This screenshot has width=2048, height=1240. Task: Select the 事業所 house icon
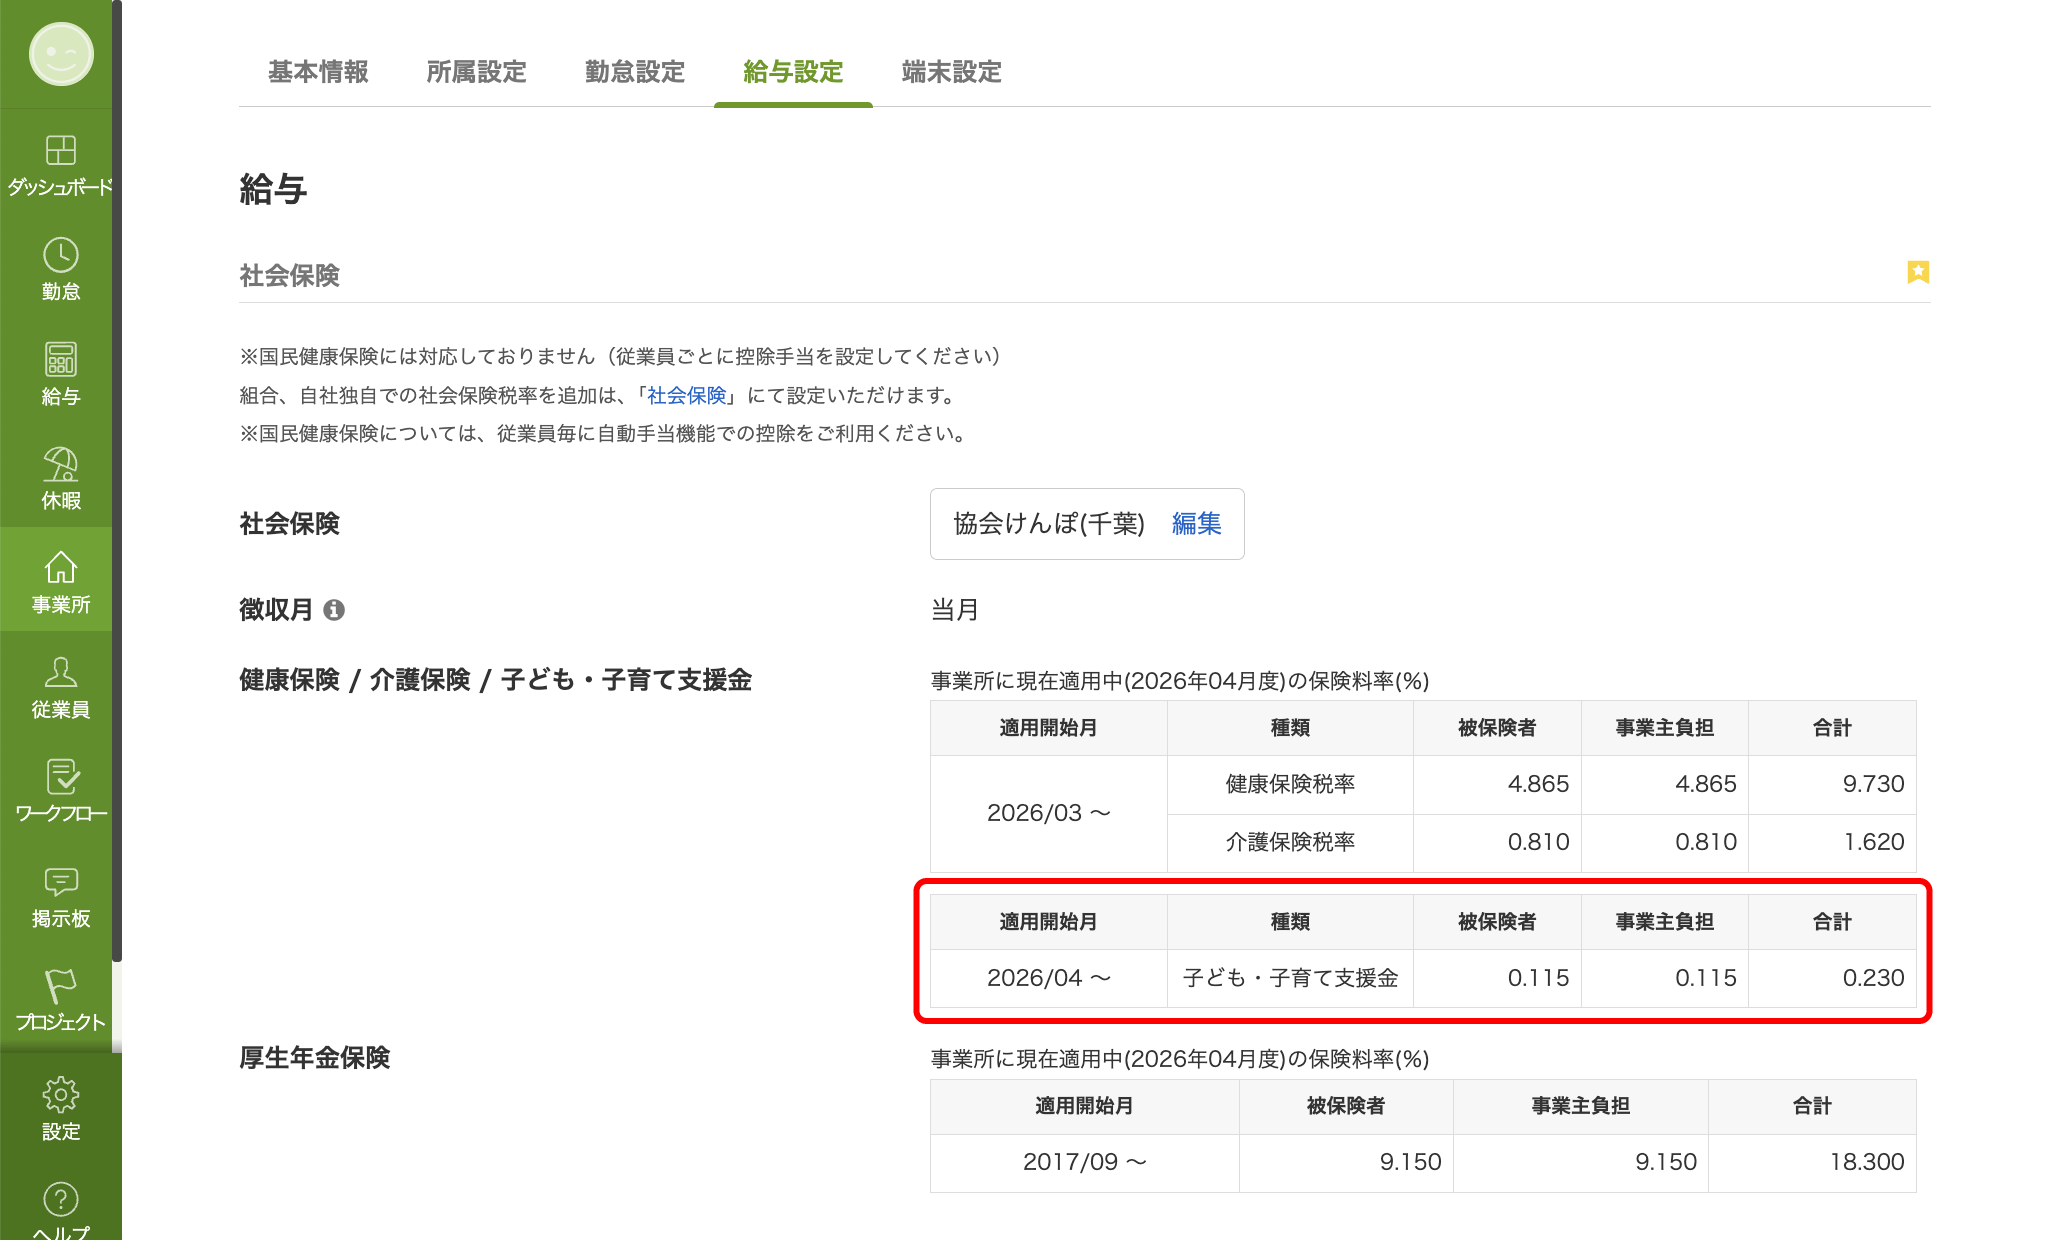60,569
